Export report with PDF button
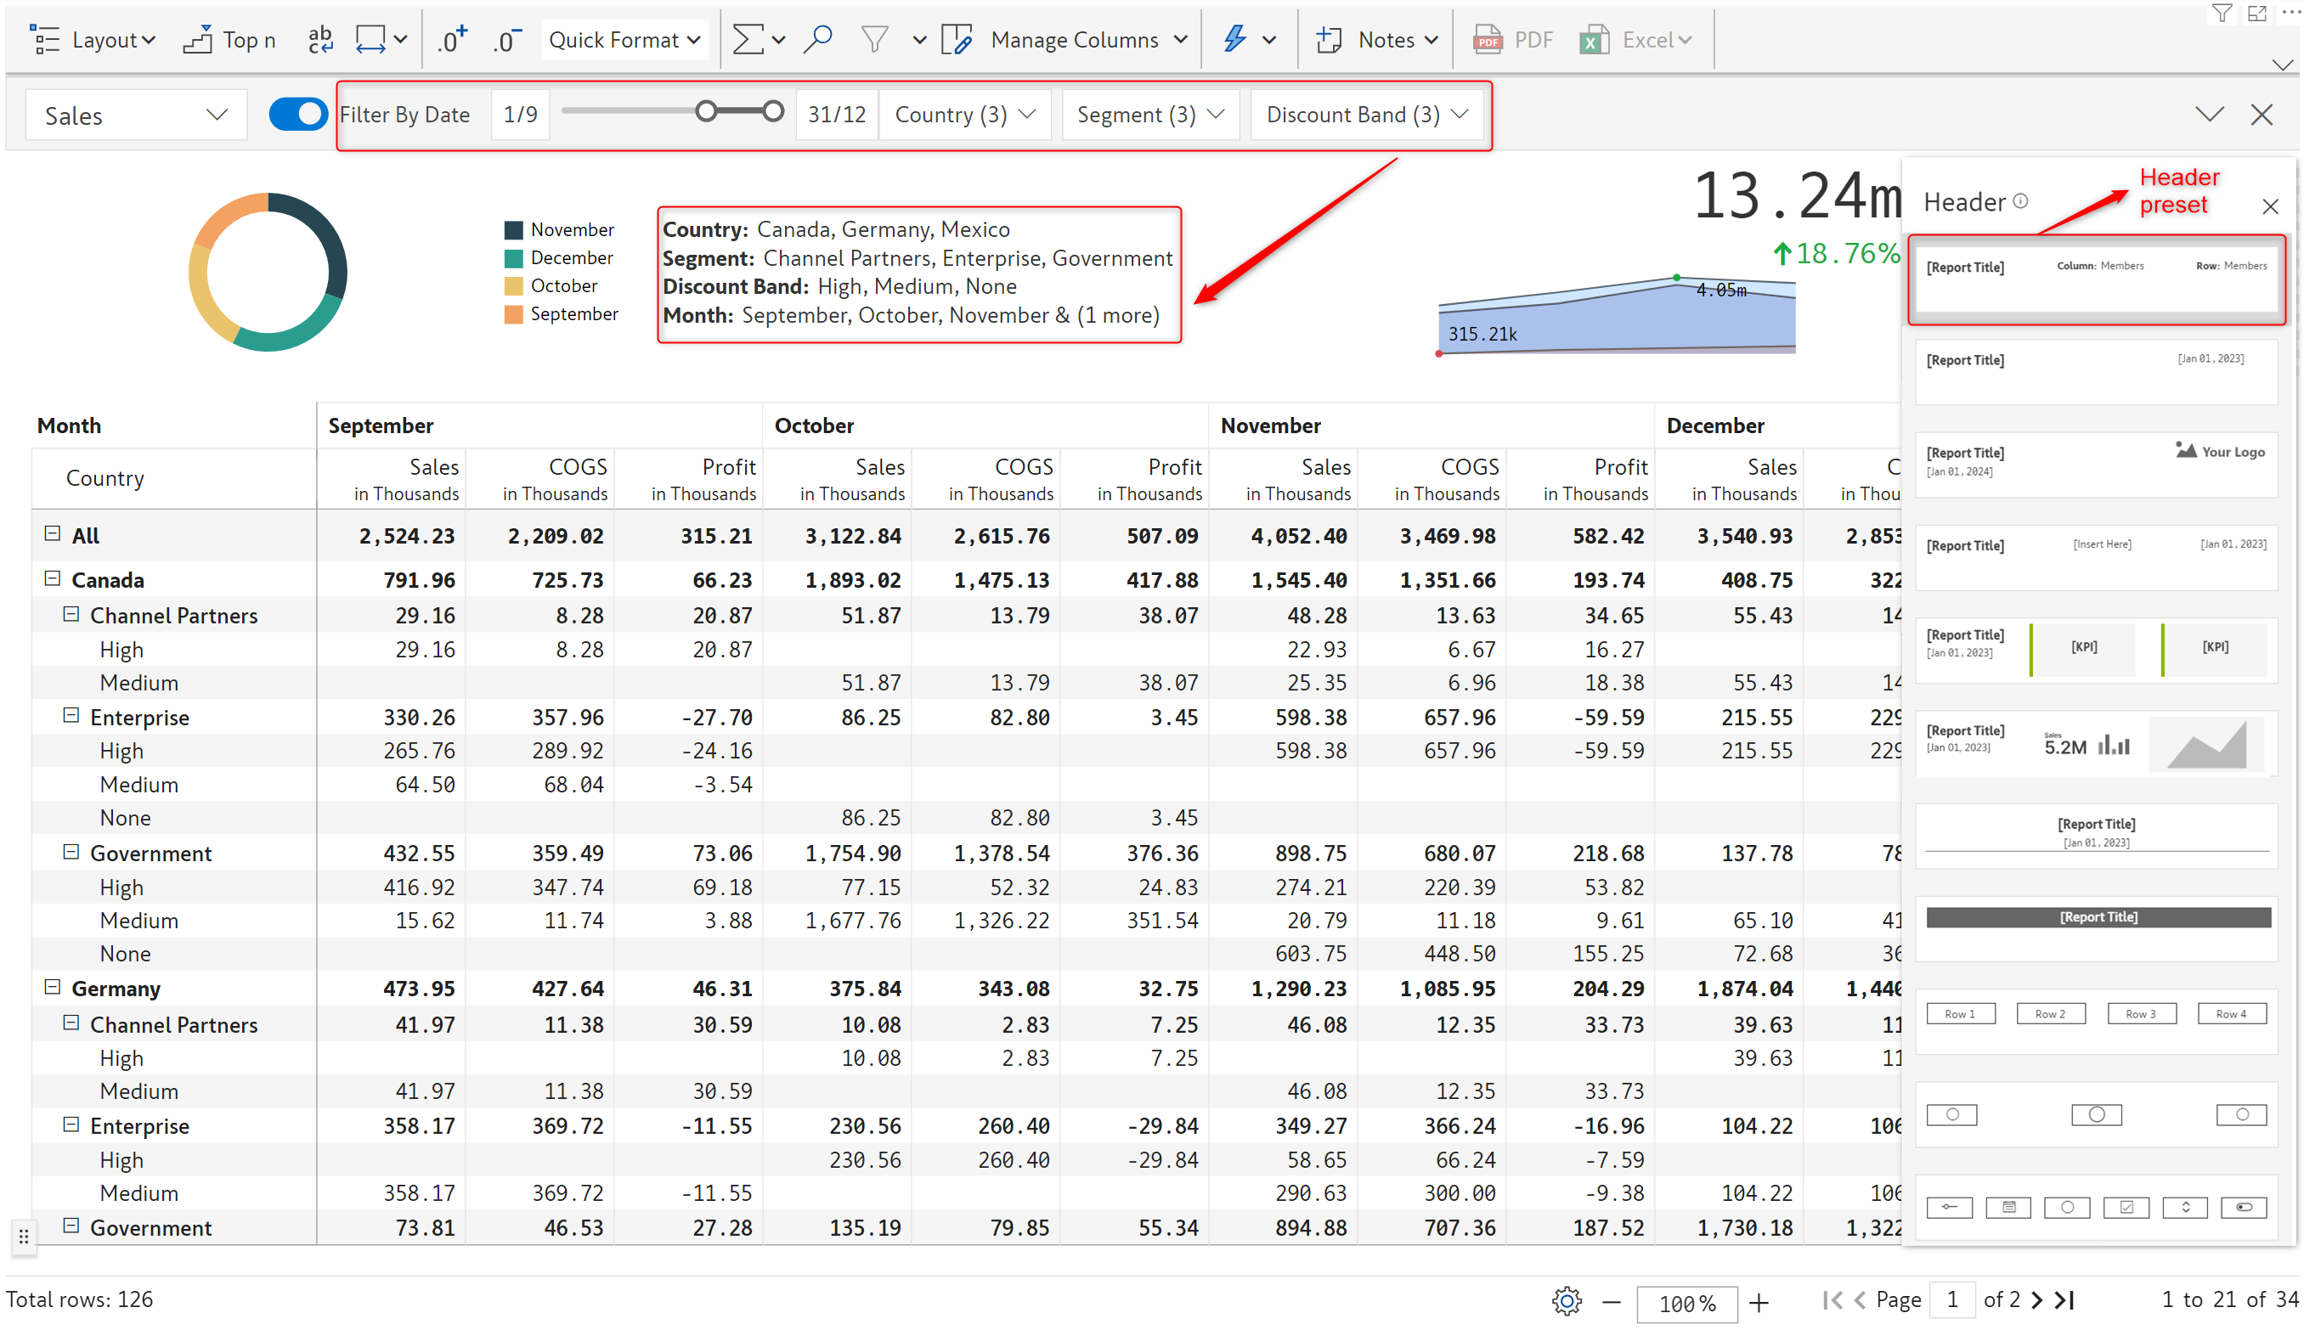Viewport: 2304px width, 1330px height. pyautogui.click(x=1514, y=40)
